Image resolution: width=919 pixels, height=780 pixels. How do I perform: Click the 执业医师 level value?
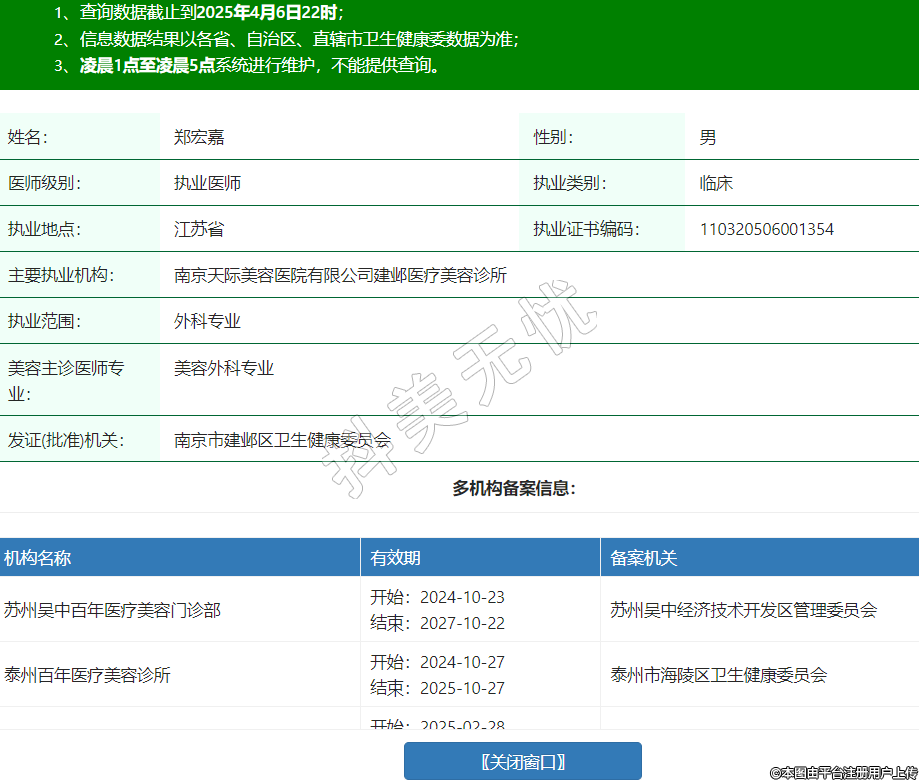207,184
